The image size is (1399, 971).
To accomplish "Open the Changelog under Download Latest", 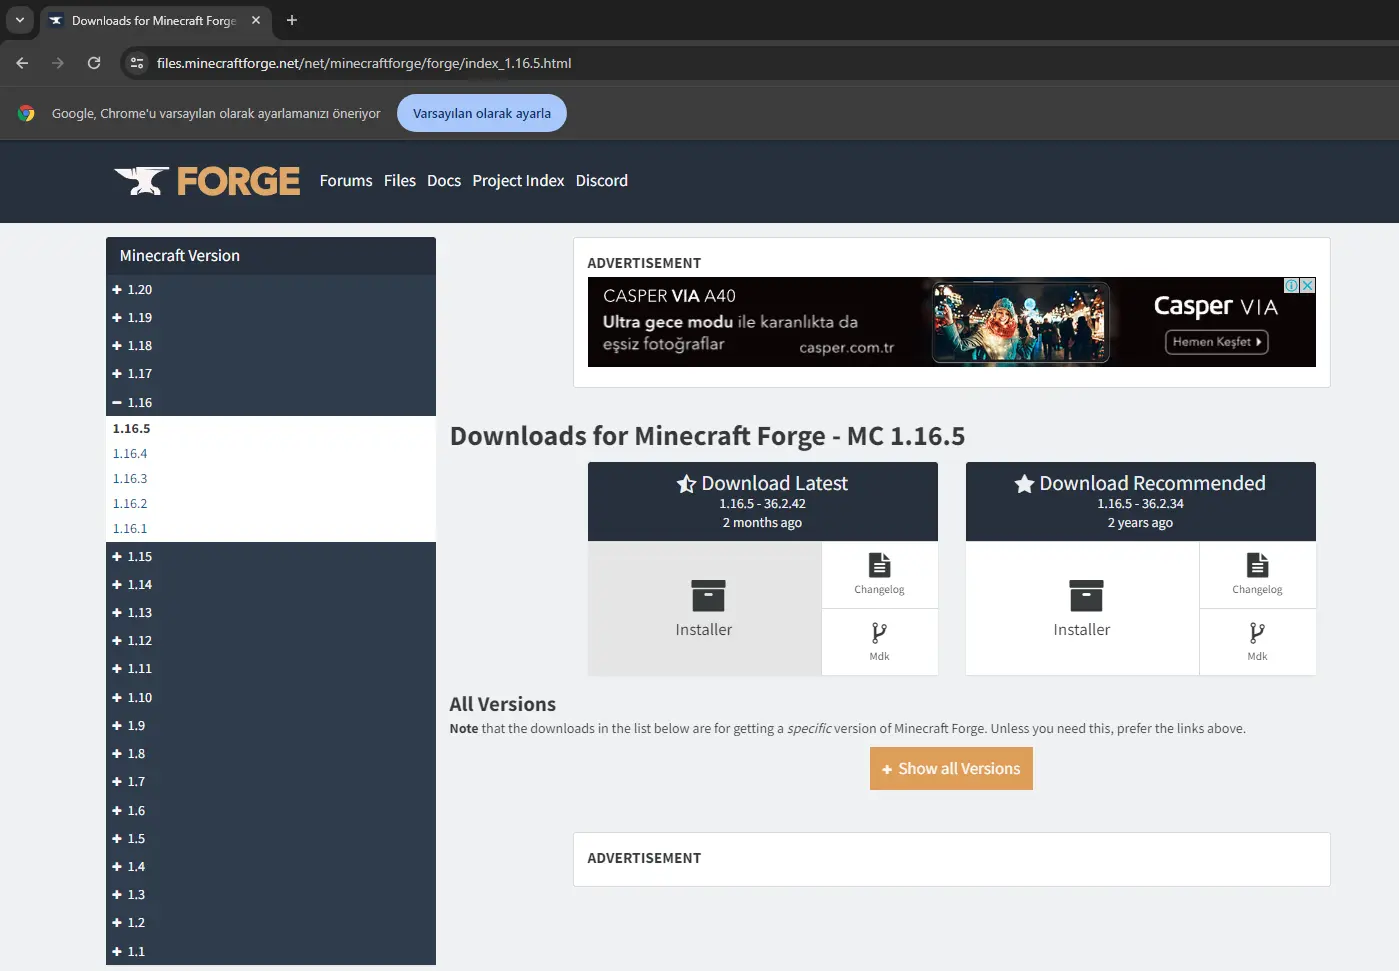I will point(879,575).
